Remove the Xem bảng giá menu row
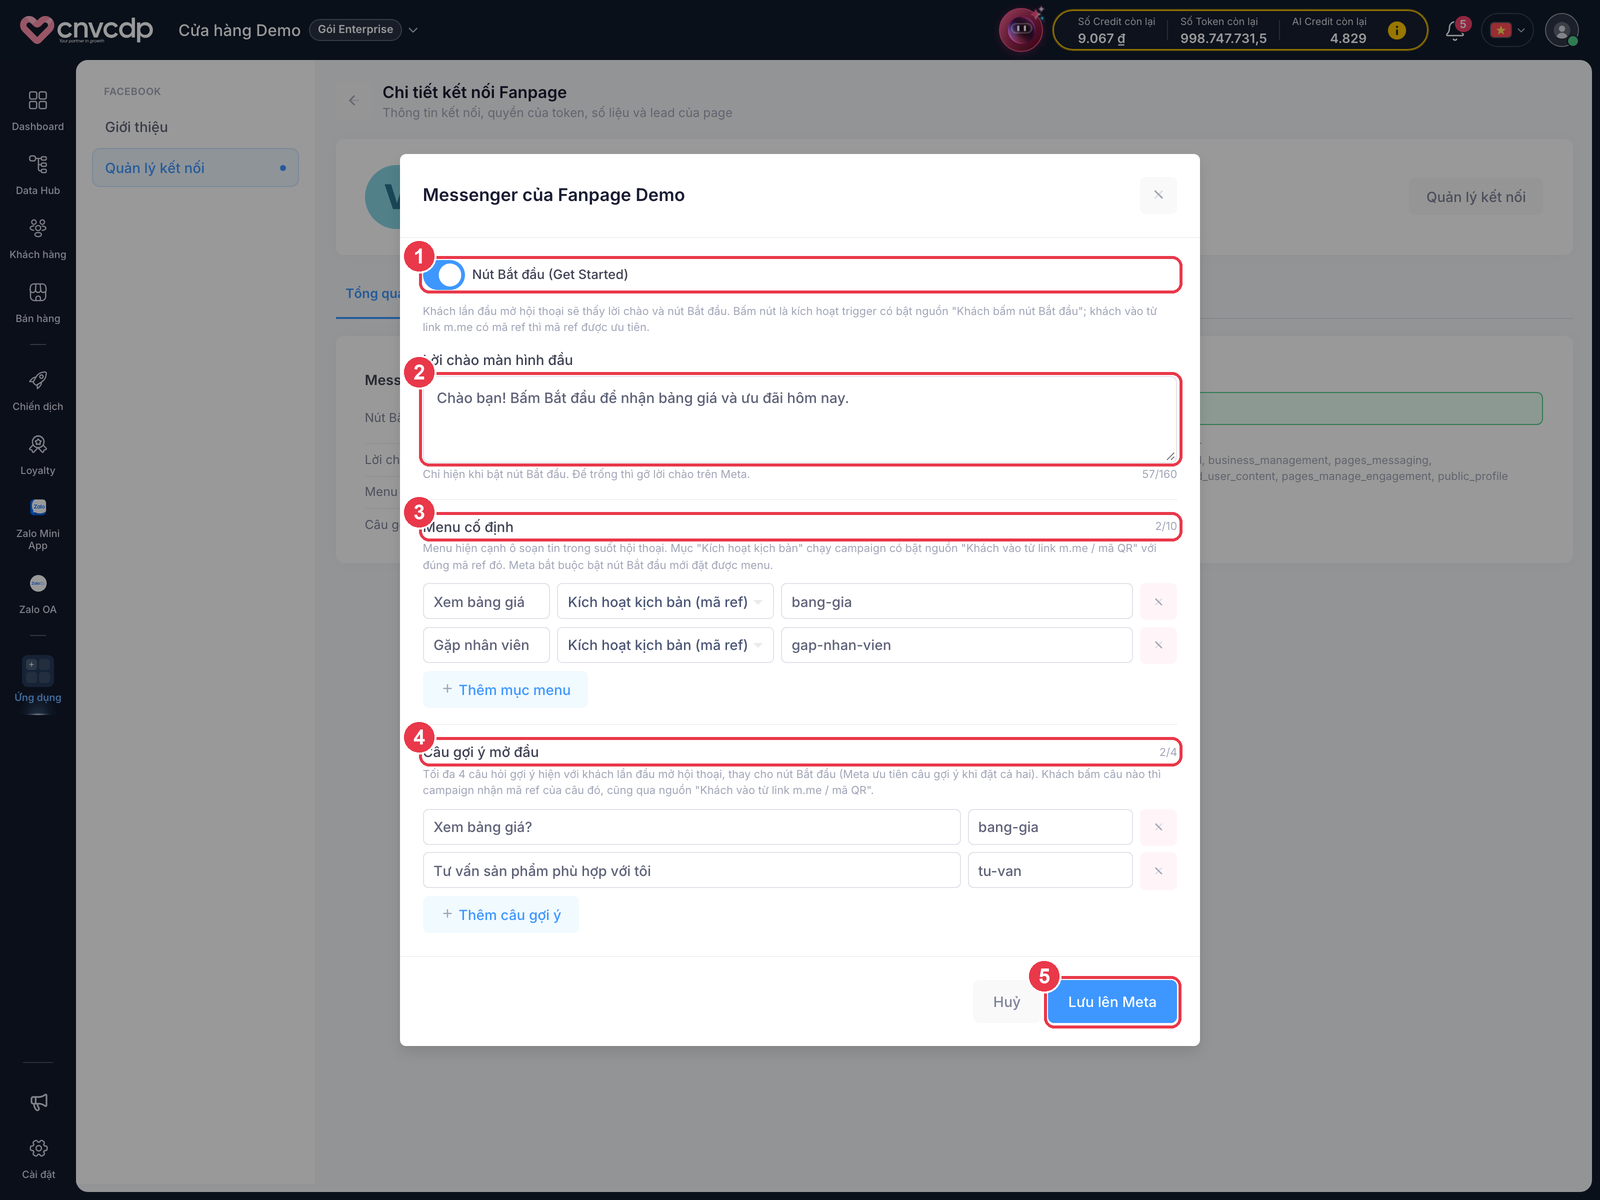The image size is (1600, 1200). click(1158, 602)
